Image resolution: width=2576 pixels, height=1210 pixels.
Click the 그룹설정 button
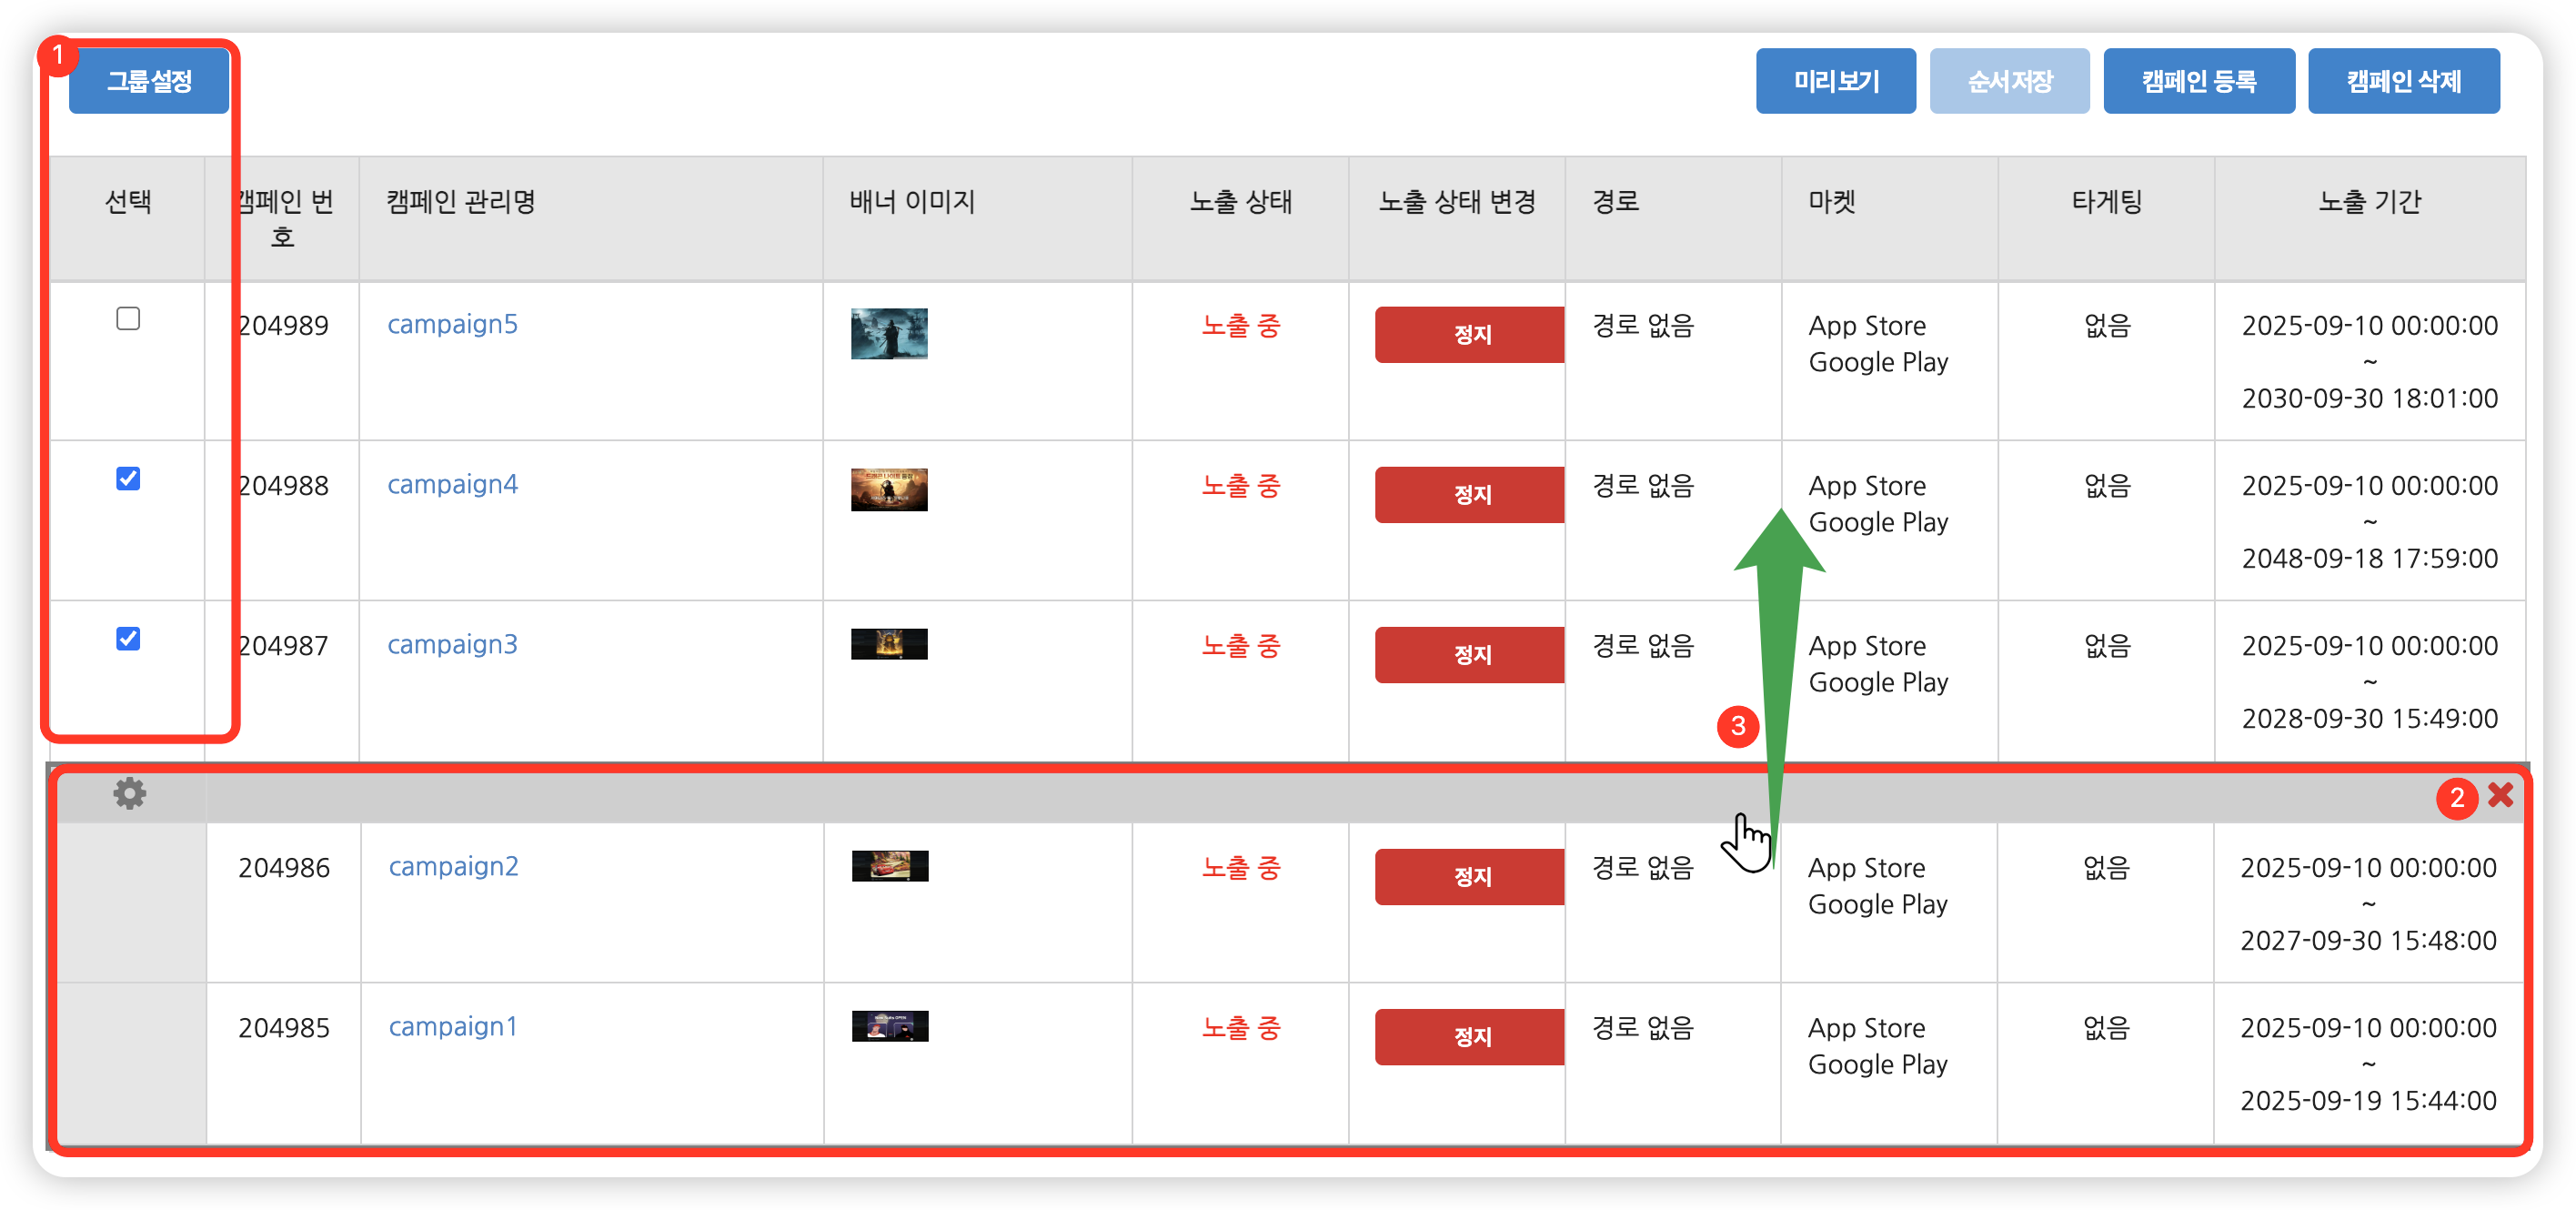click(x=149, y=81)
